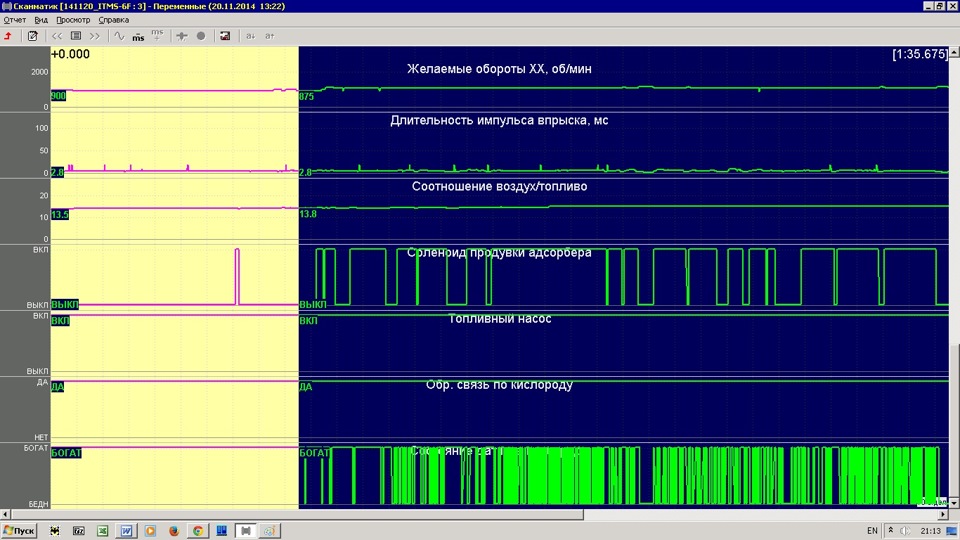Click the tray speaker volume icon
The width and height of the screenshot is (960, 540).
905,531
